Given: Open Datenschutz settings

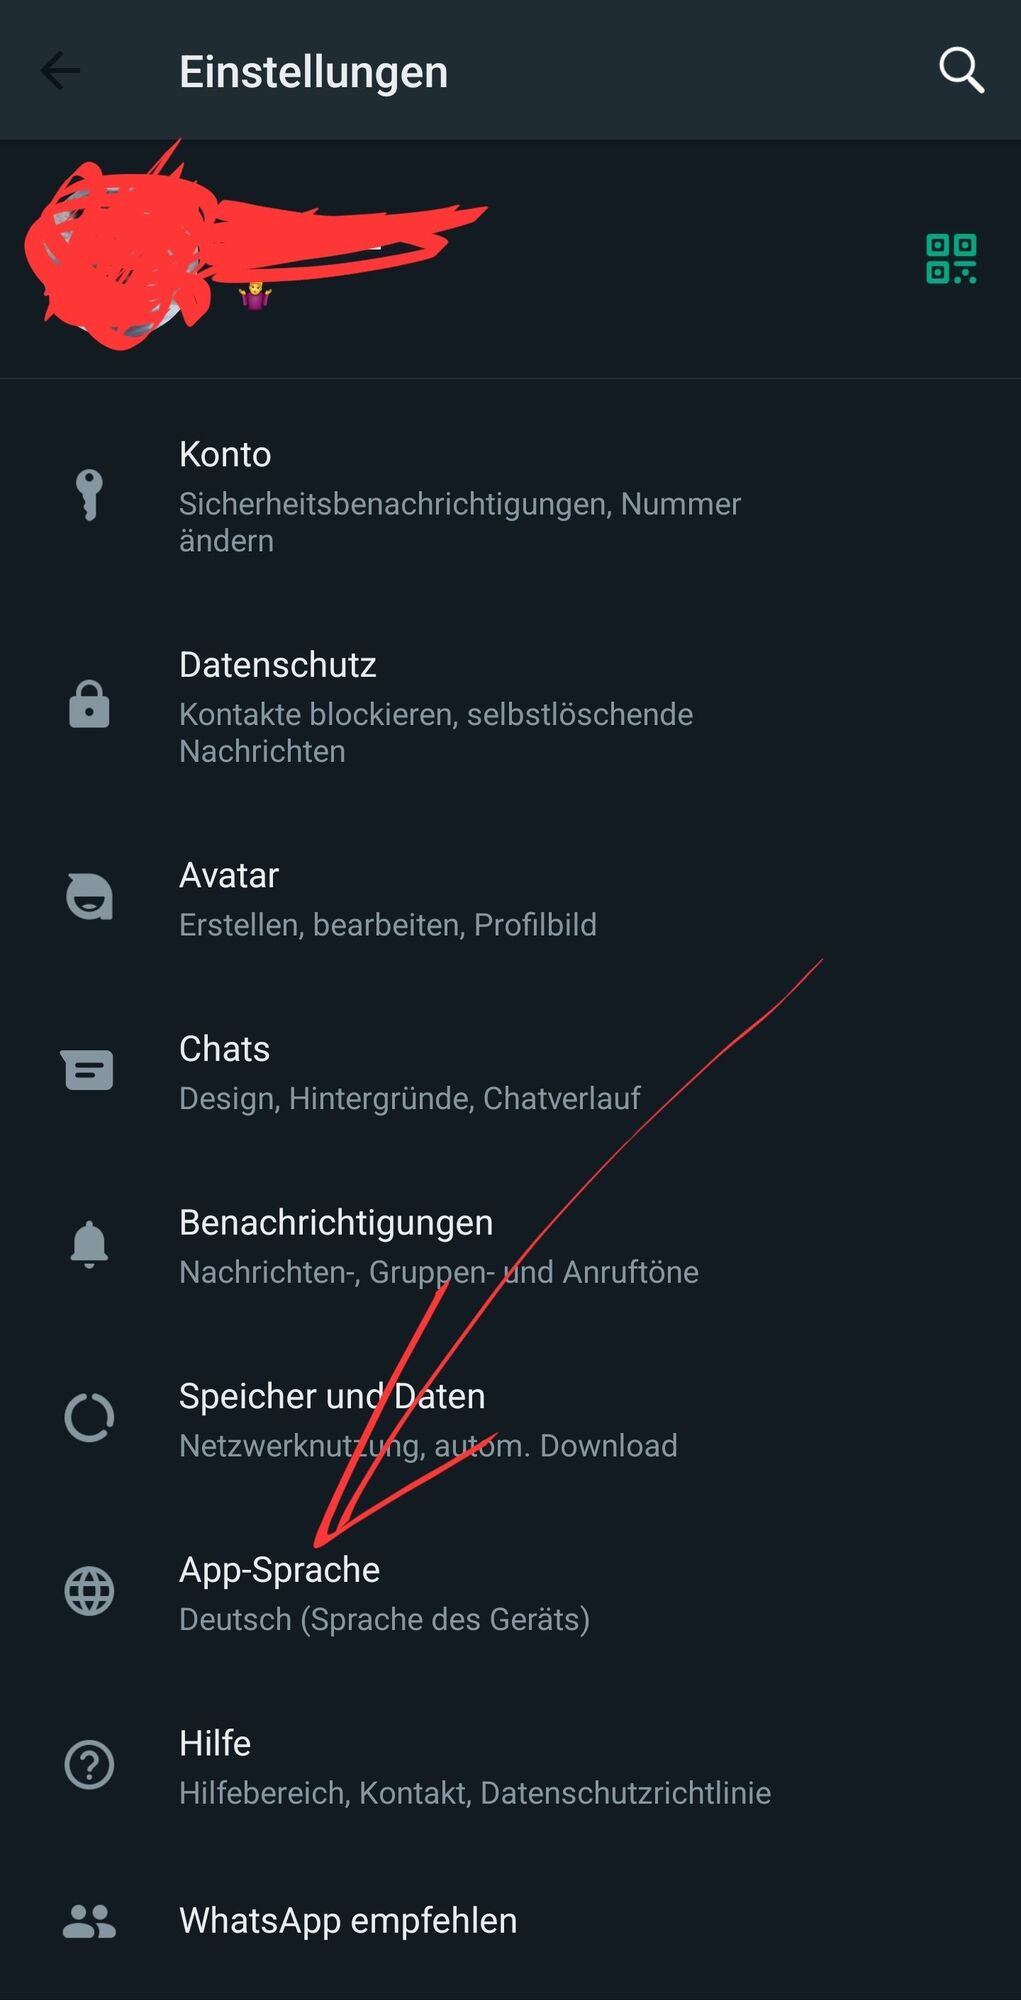Looking at the screenshot, I should click(510, 706).
